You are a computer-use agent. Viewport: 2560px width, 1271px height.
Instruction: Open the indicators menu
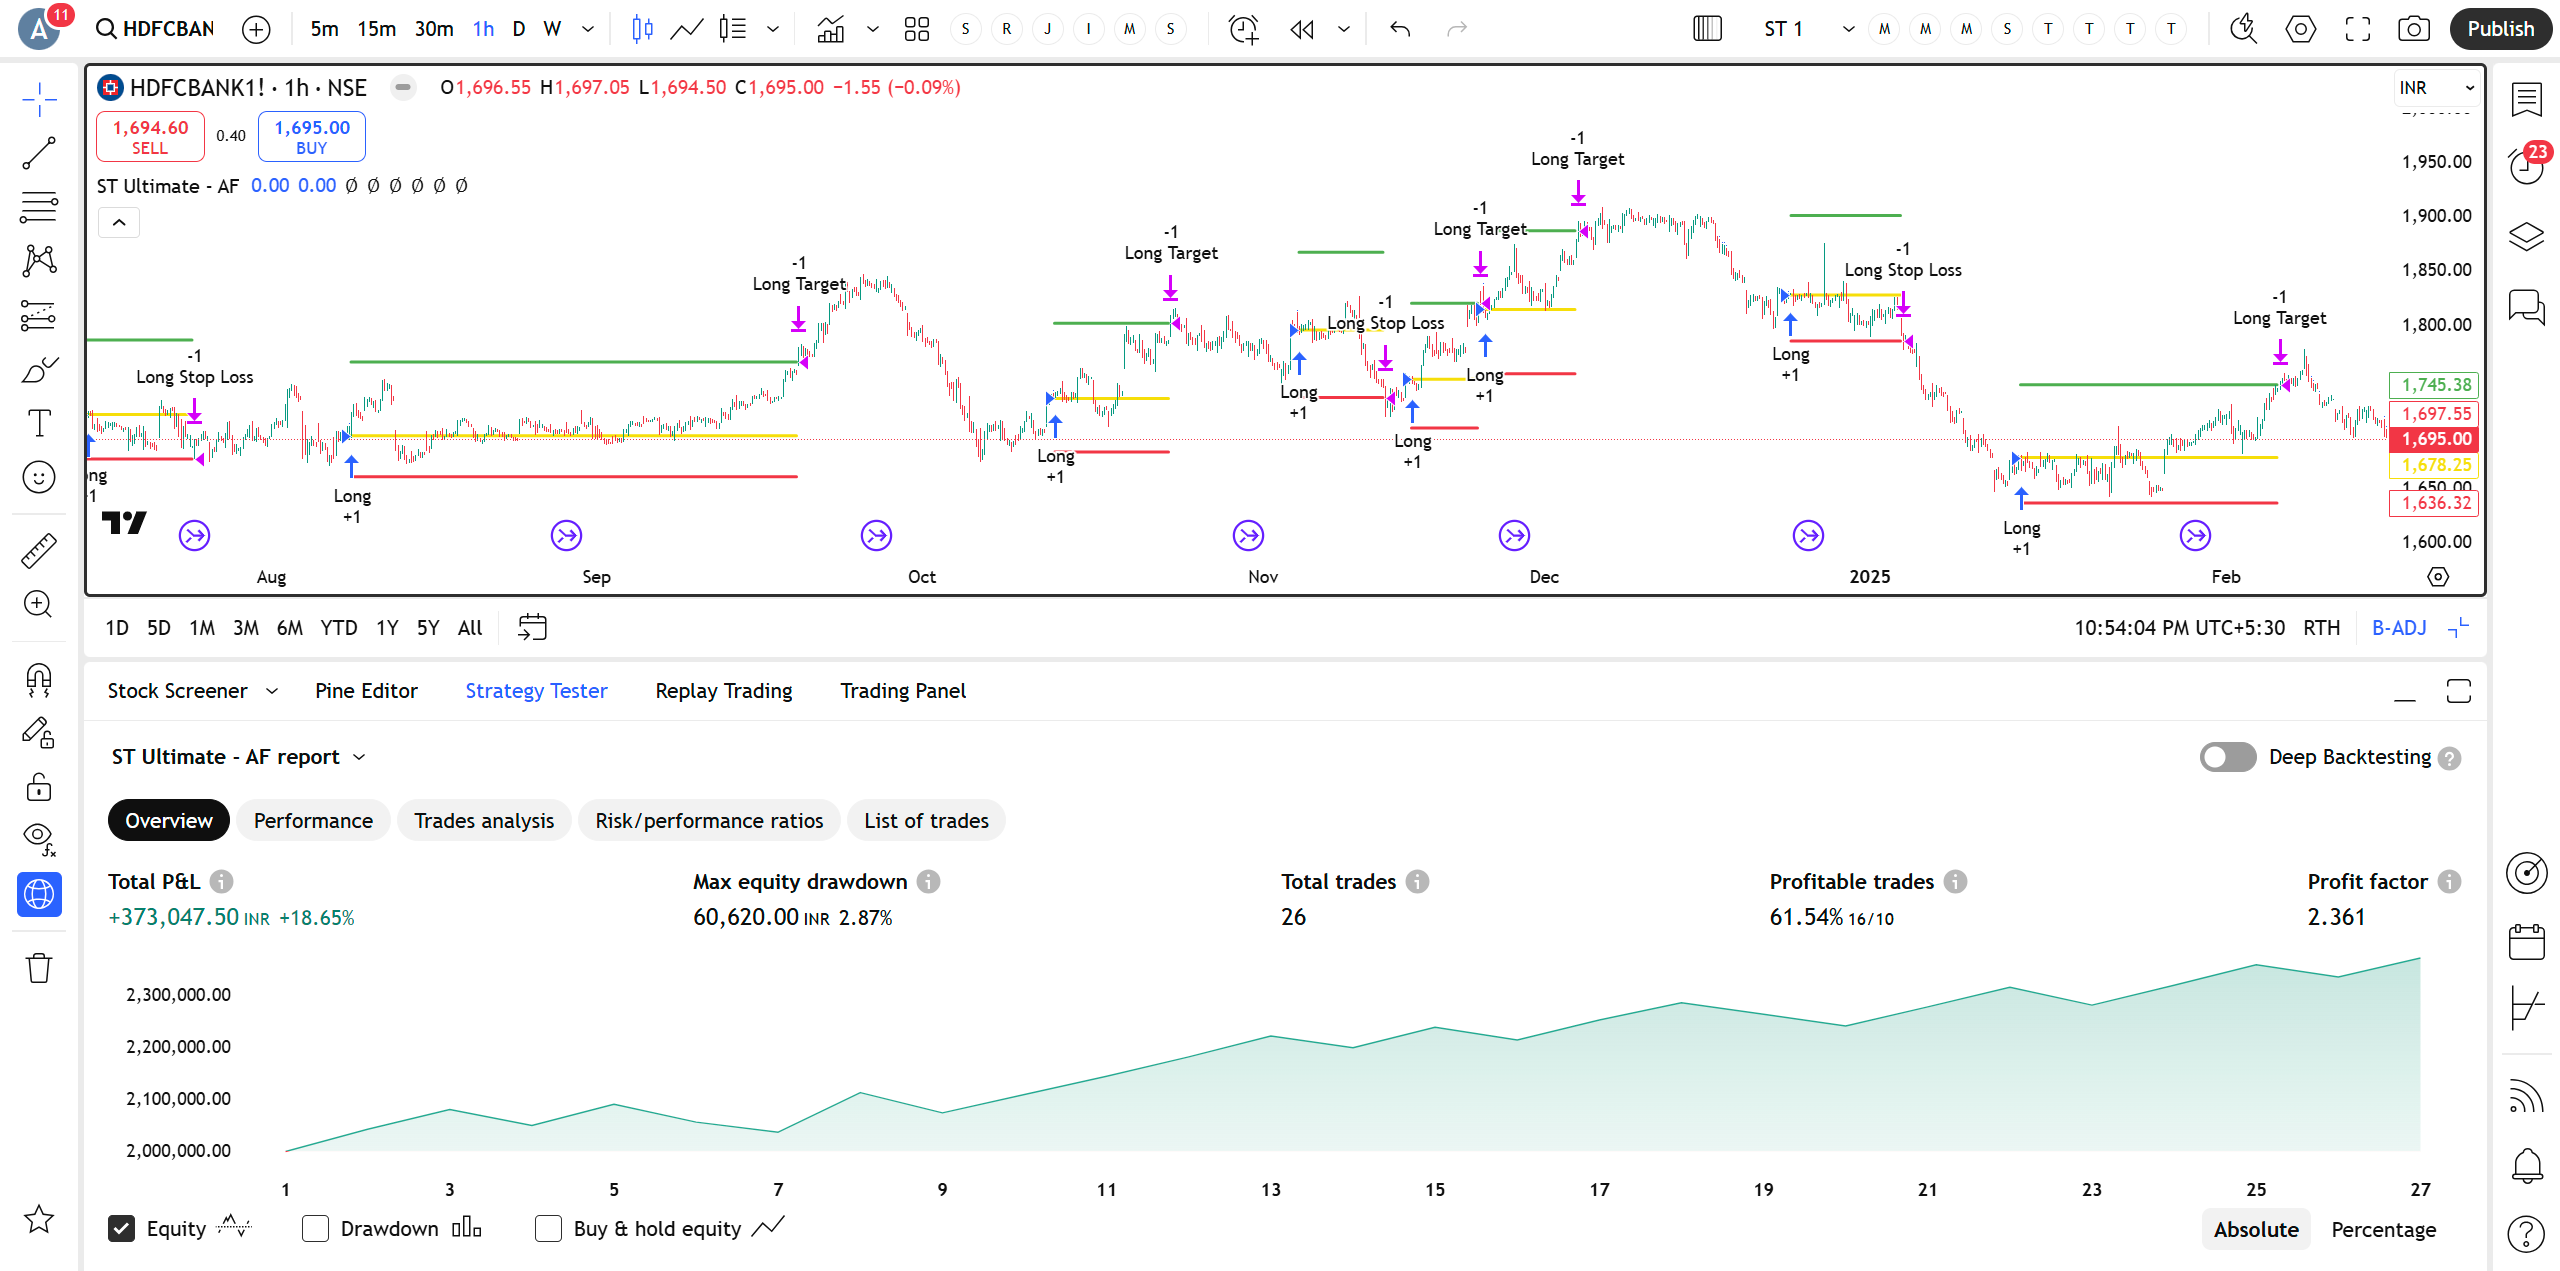pyautogui.click(x=831, y=29)
